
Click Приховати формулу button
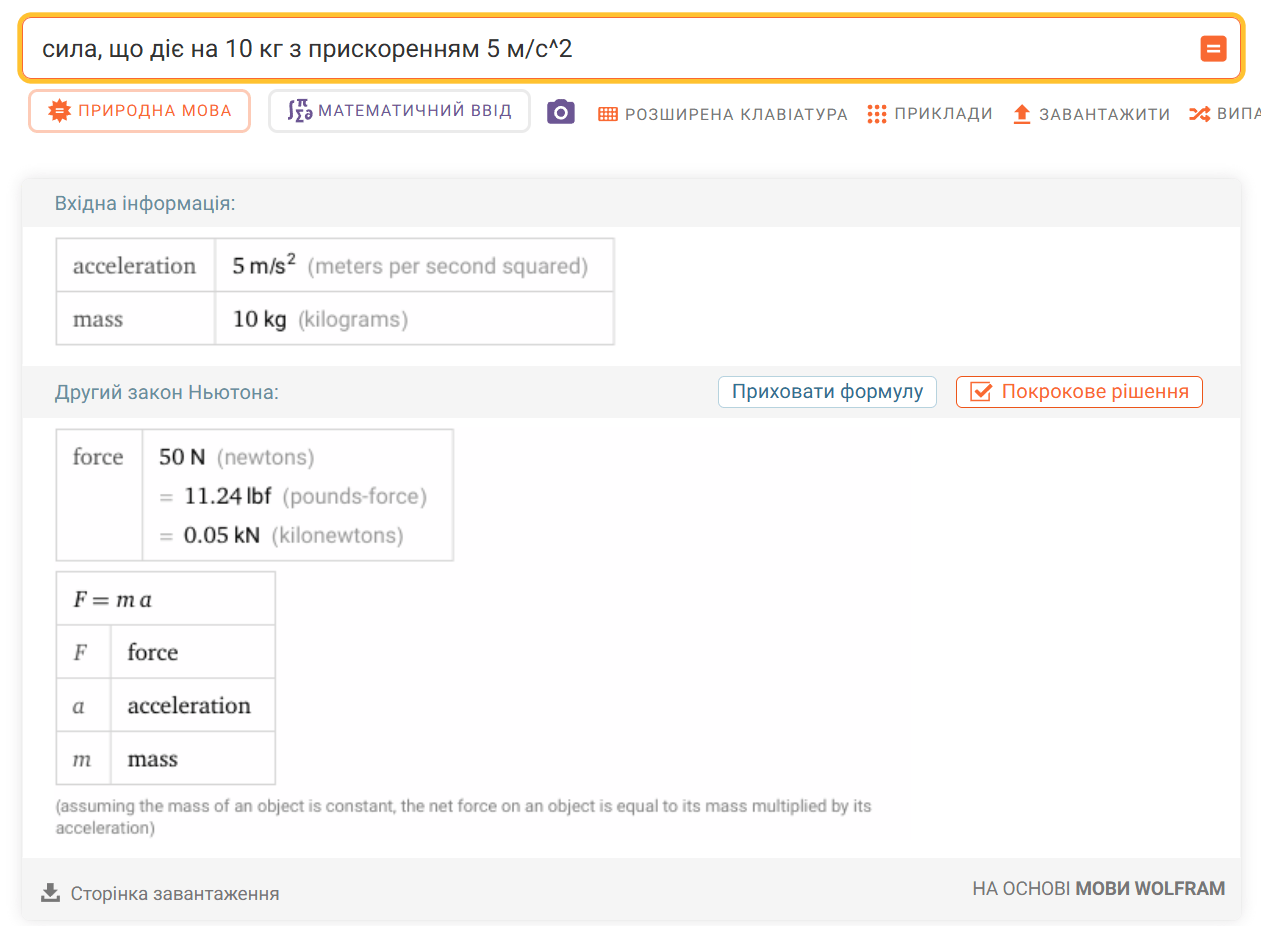click(x=827, y=392)
